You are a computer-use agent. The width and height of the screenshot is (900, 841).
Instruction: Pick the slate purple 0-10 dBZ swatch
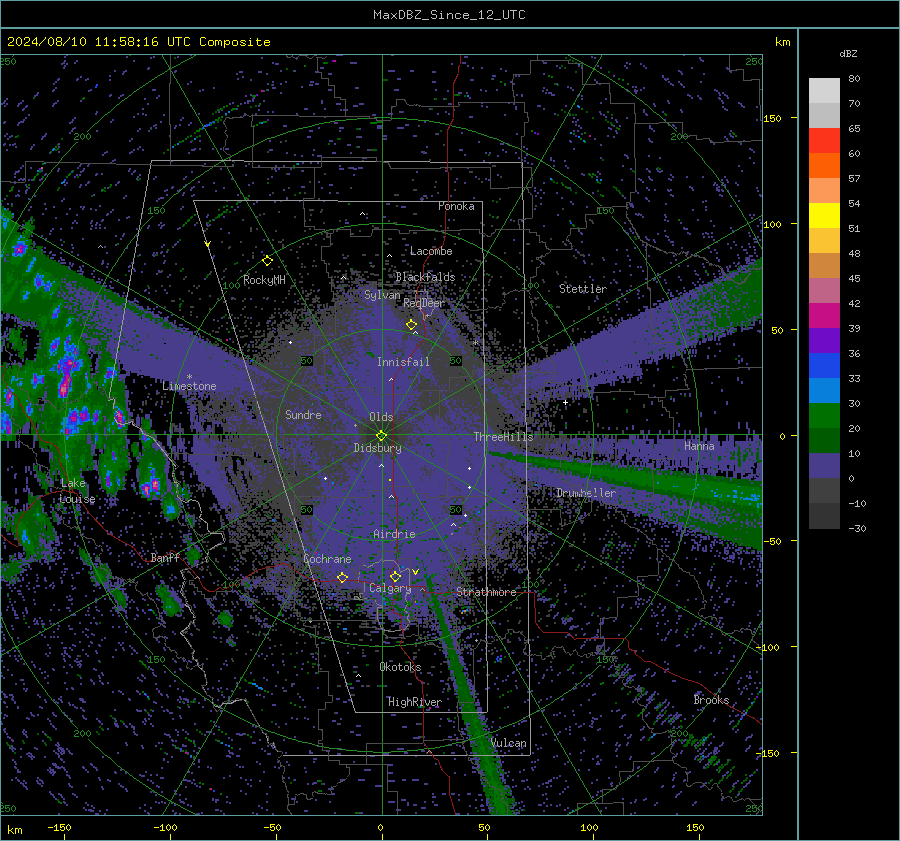pos(824,466)
